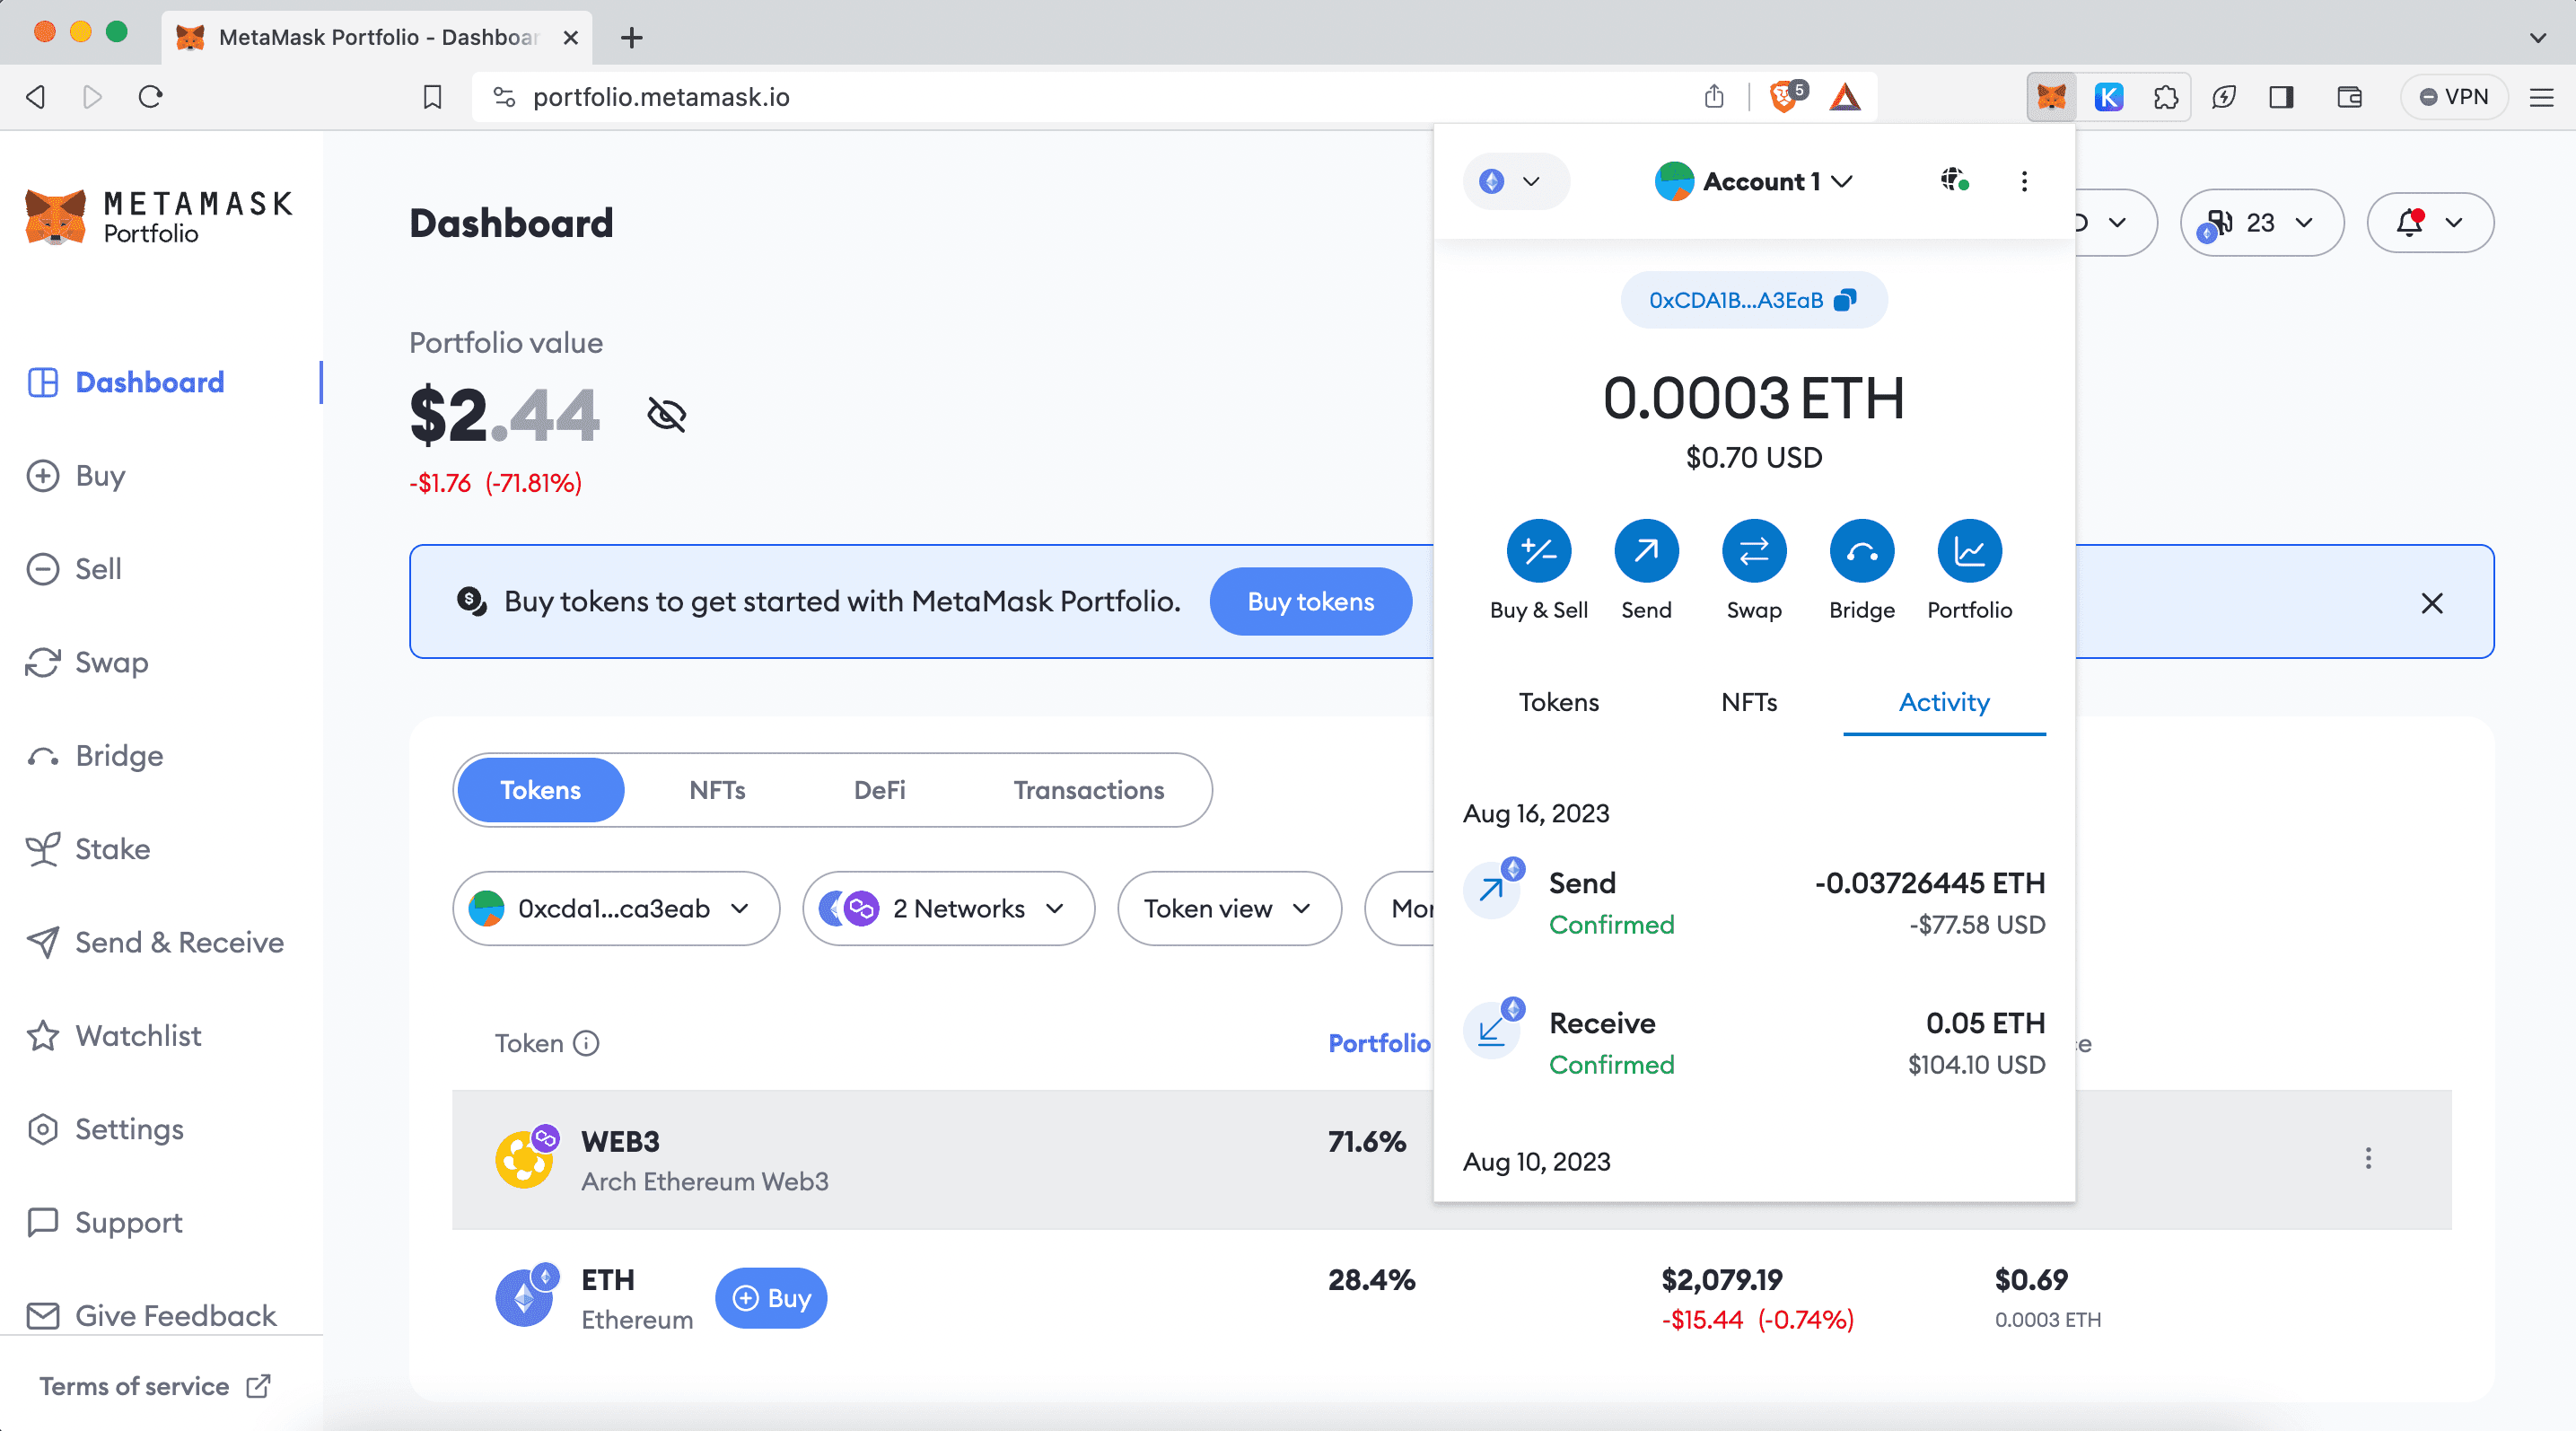2576x1431 pixels.
Task: Open connected sites globe icon in popup
Action: 1955,181
